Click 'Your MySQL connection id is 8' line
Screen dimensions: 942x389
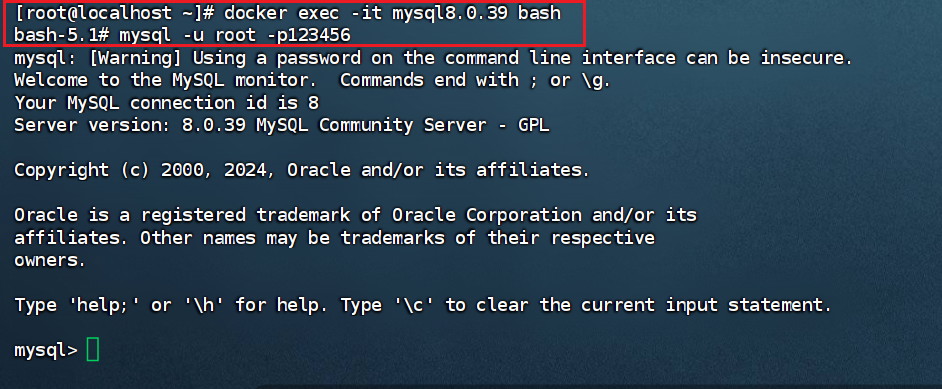pos(166,103)
